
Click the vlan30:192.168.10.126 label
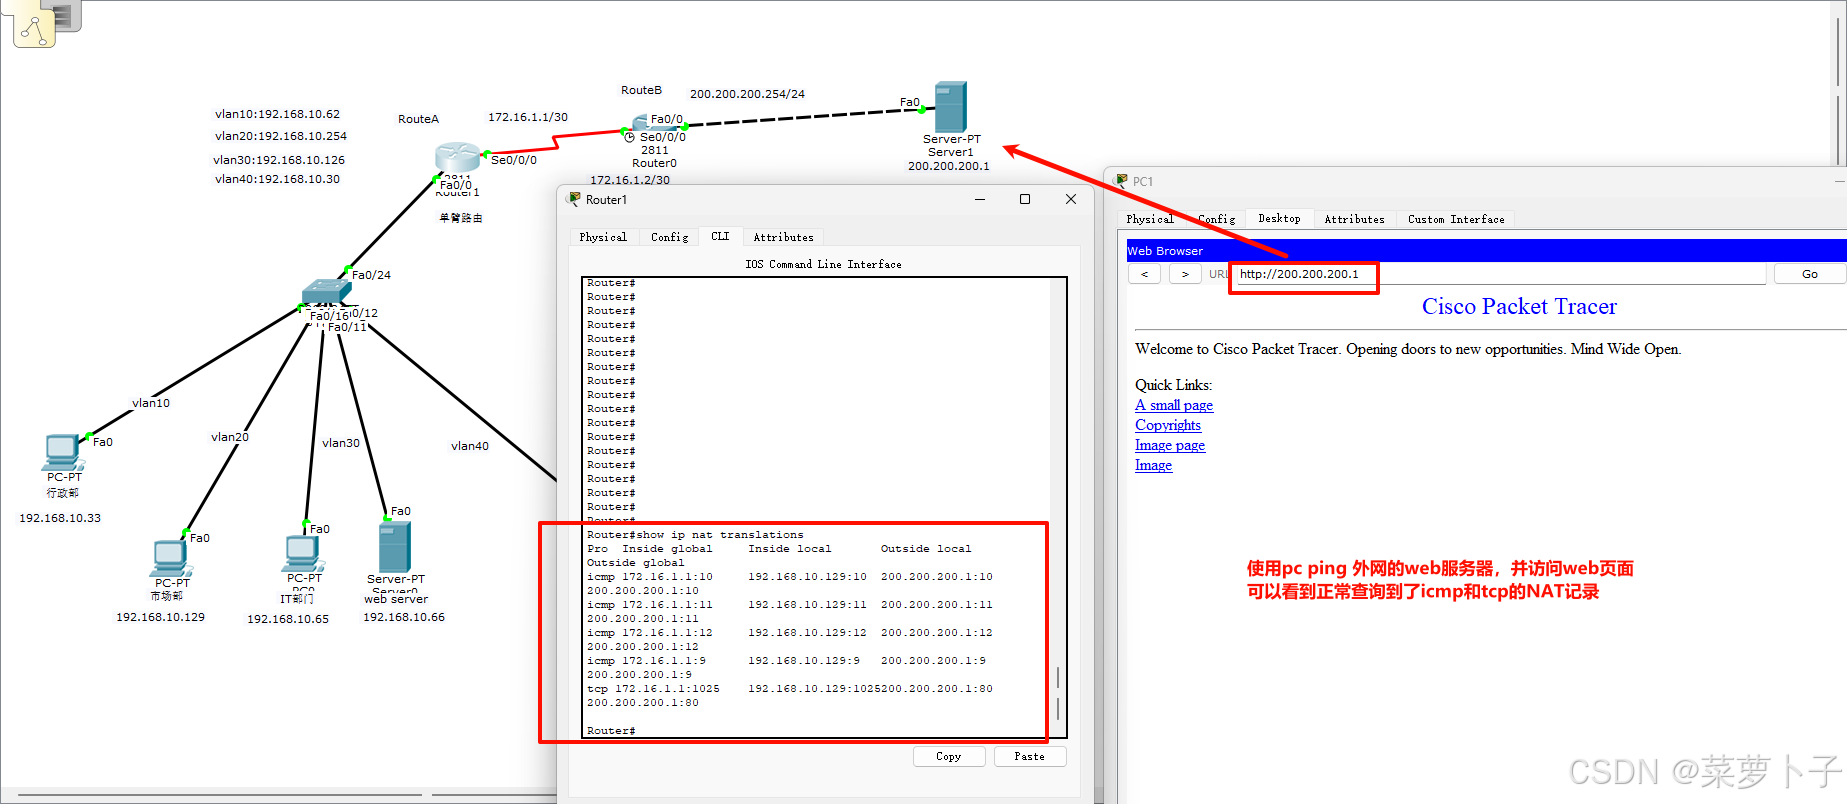(279, 160)
